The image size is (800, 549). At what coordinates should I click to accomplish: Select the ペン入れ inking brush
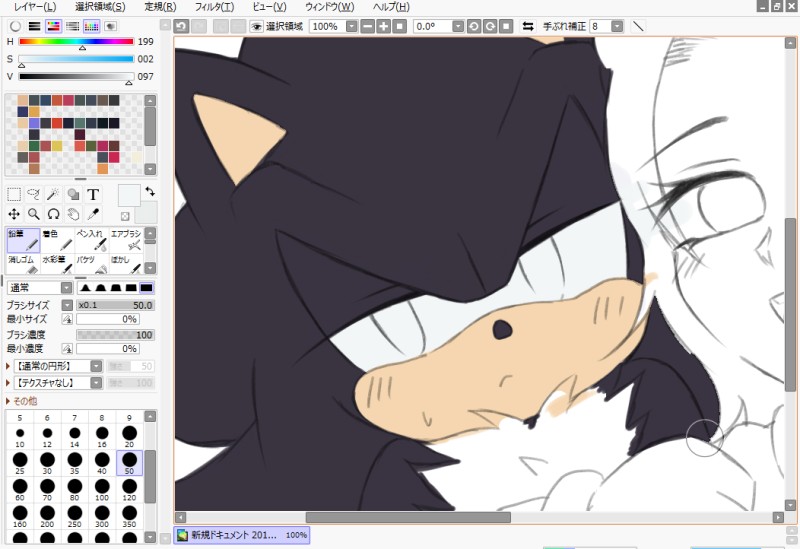pyautogui.click(x=92, y=240)
